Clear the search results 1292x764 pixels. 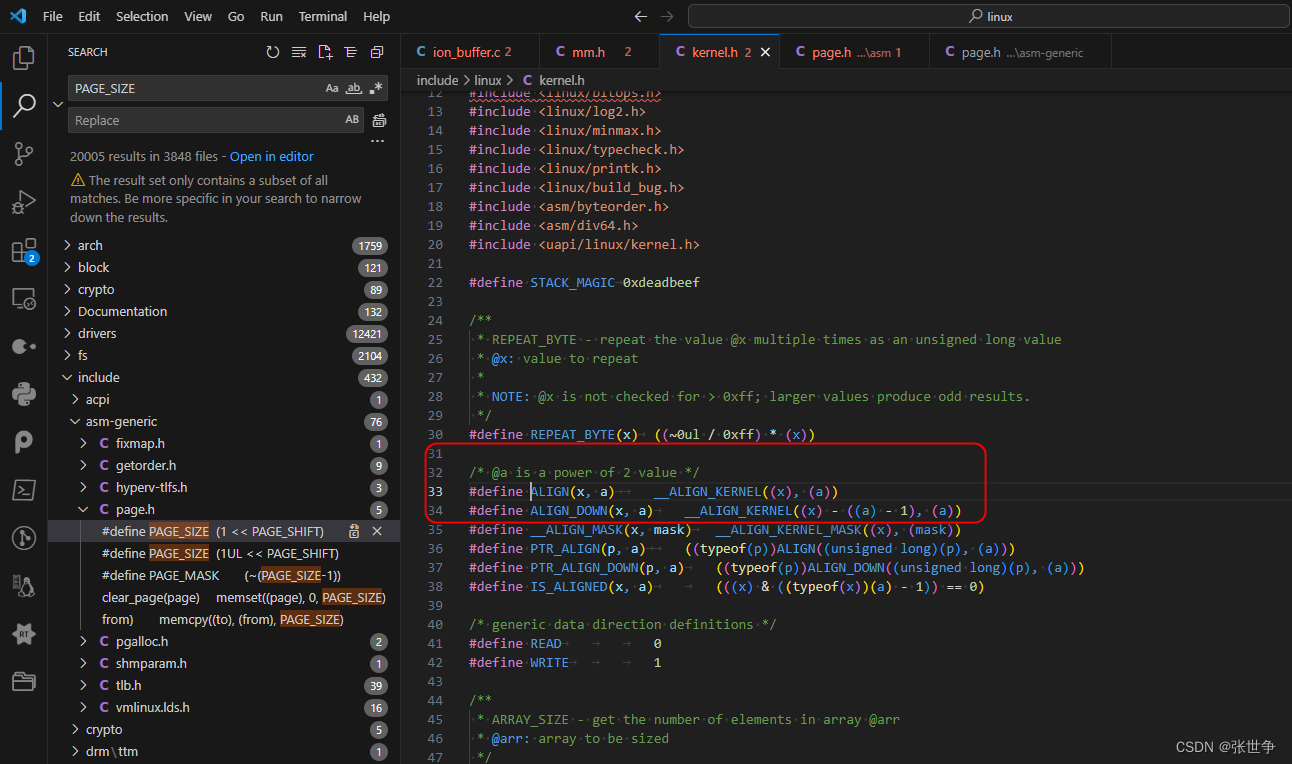pos(299,52)
